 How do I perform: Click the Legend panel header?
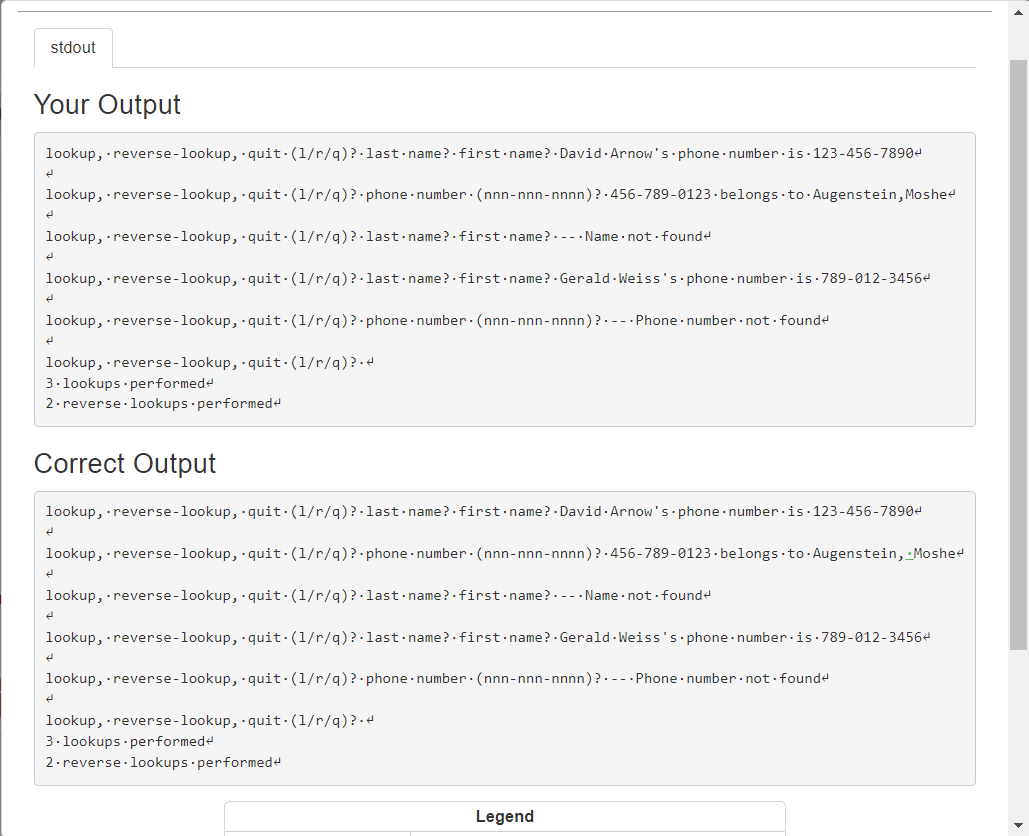[x=505, y=816]
